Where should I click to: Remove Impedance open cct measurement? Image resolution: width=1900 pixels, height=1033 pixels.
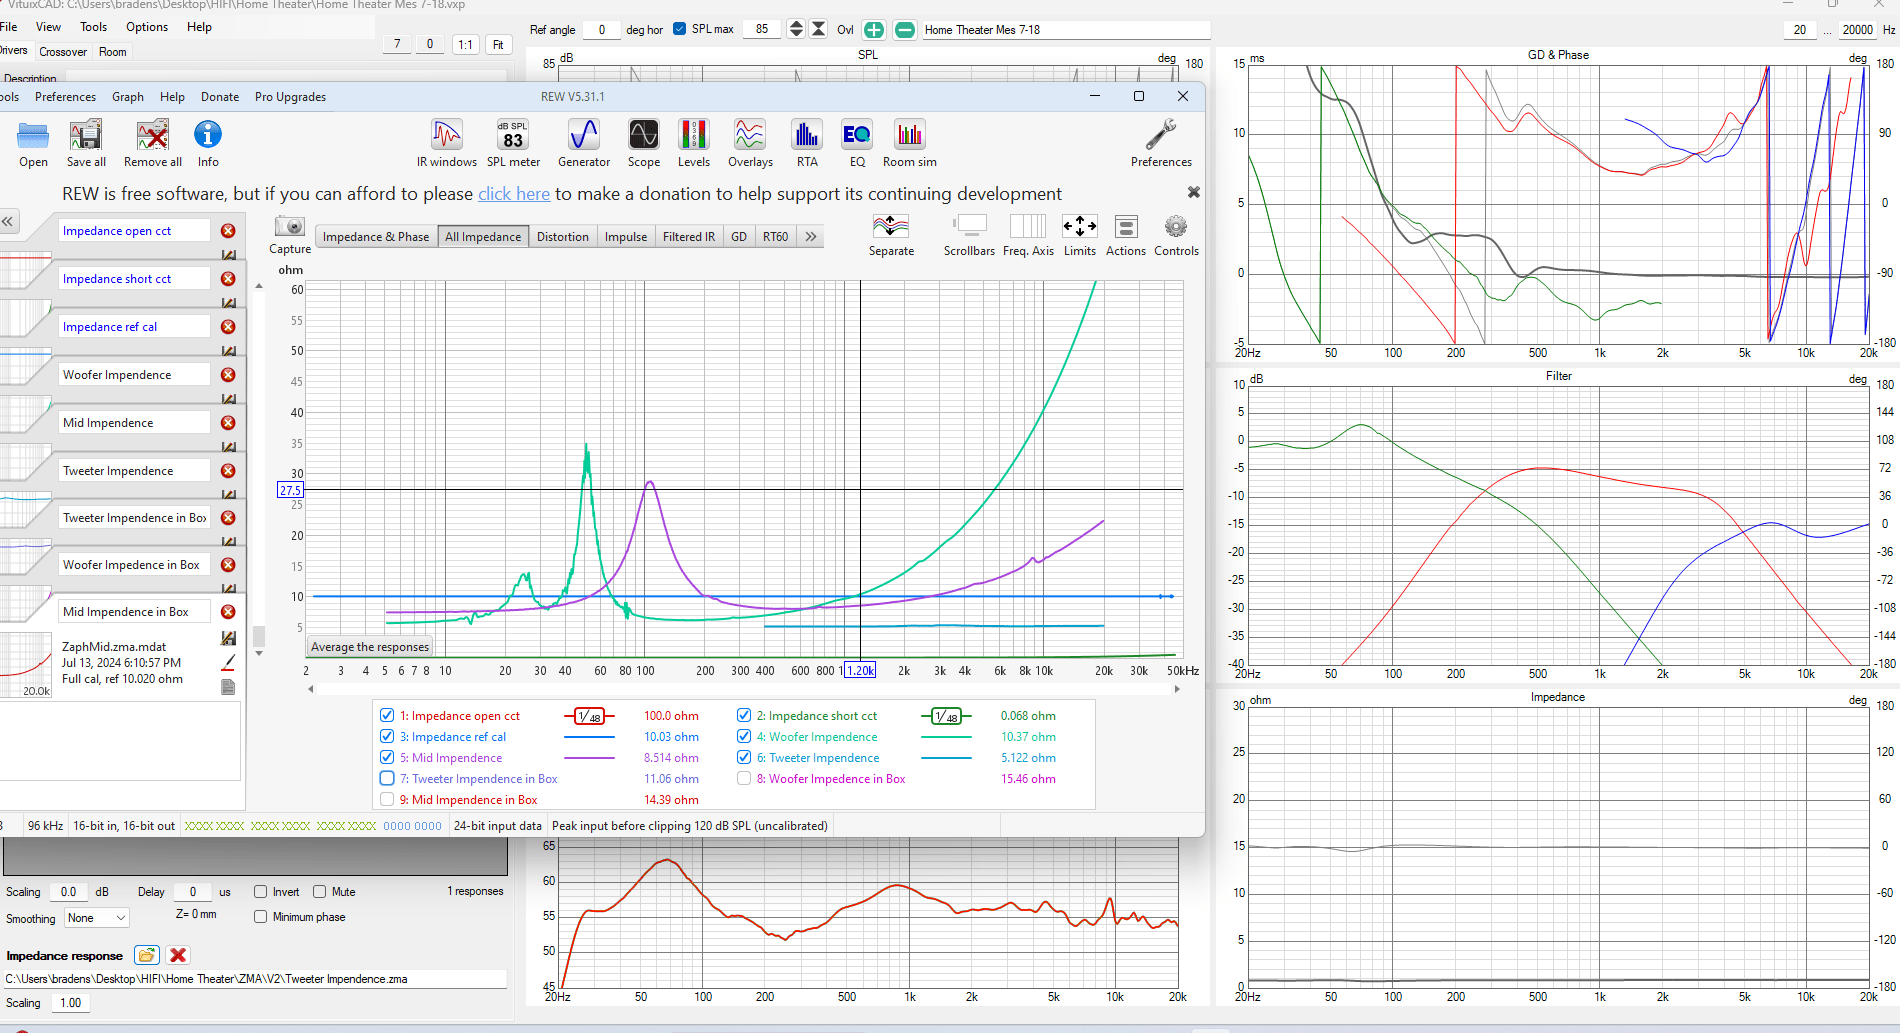pos(228,231)
